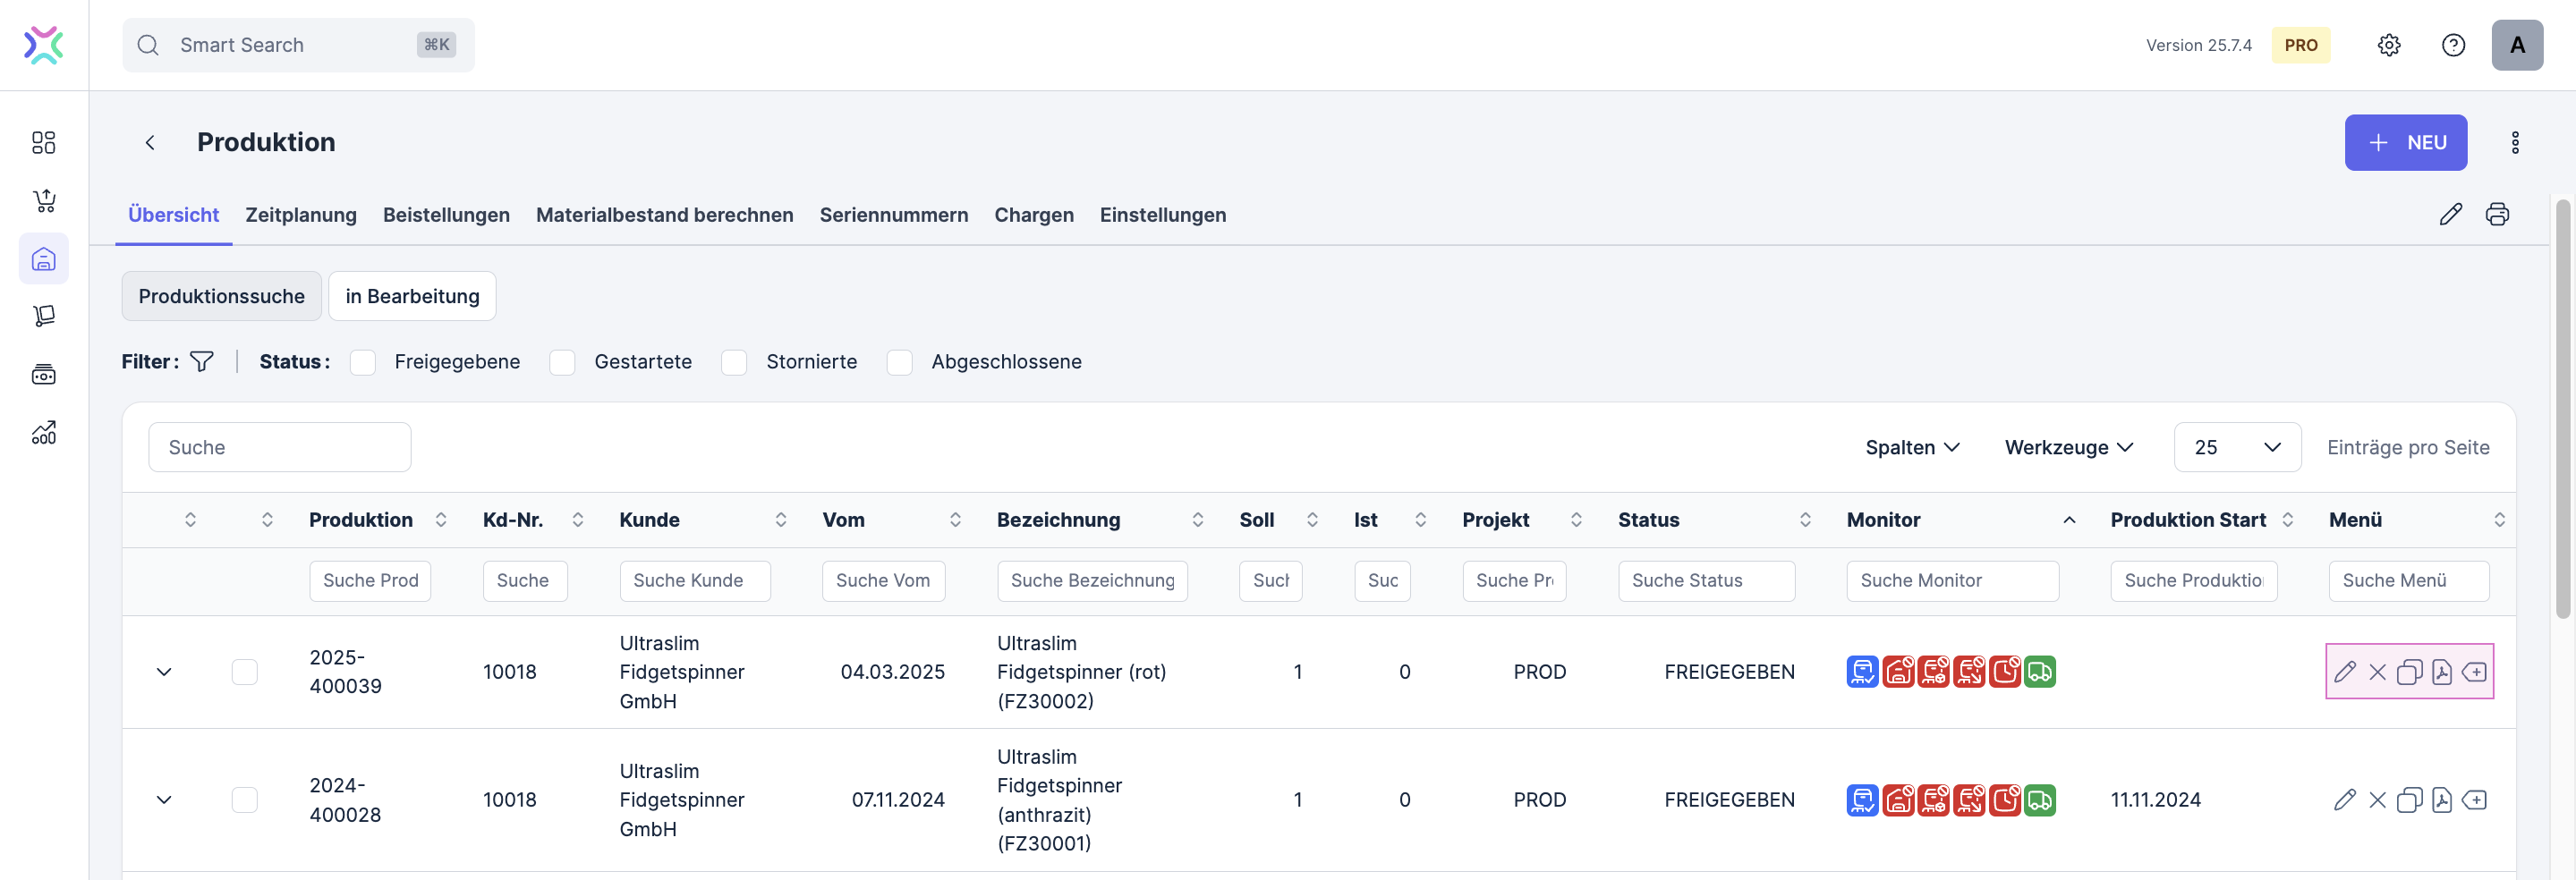Click the in Bearbeitung button
Image resolution: width=2576 pixels, height=880 pixels.
(x=412, y=296)
